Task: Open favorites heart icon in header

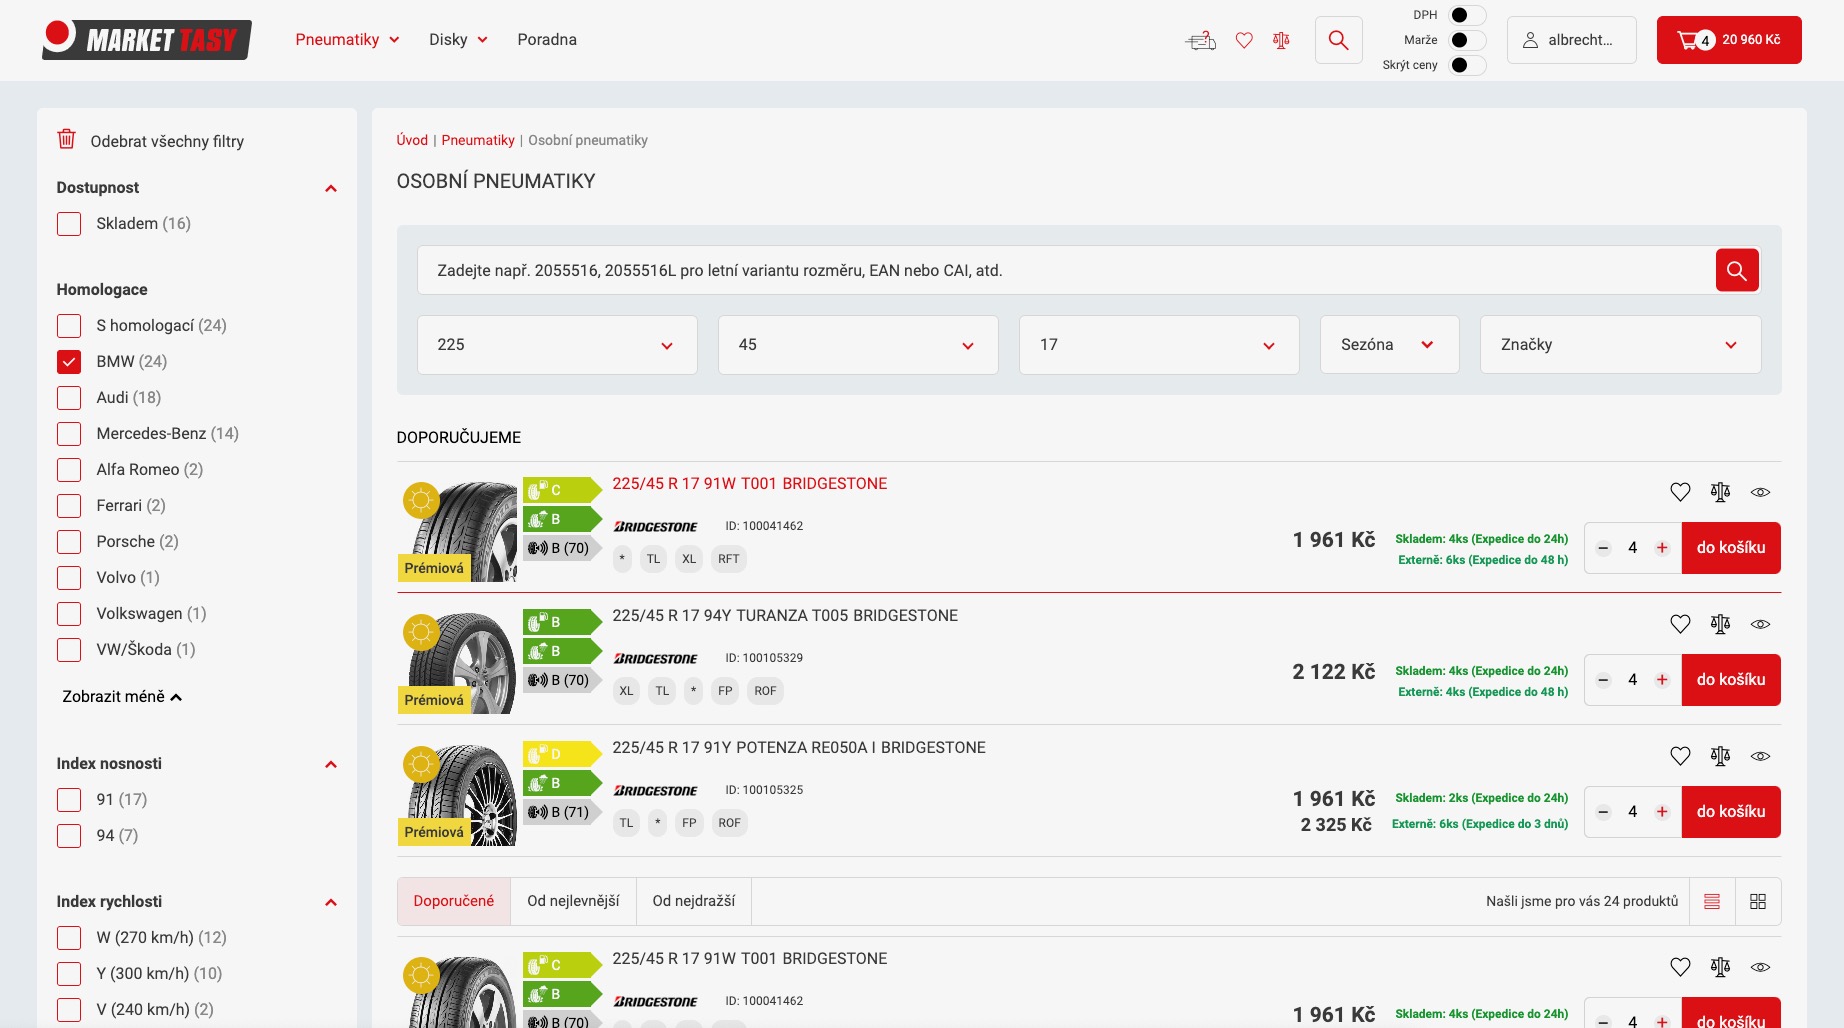Action: tap(1244, 40)
